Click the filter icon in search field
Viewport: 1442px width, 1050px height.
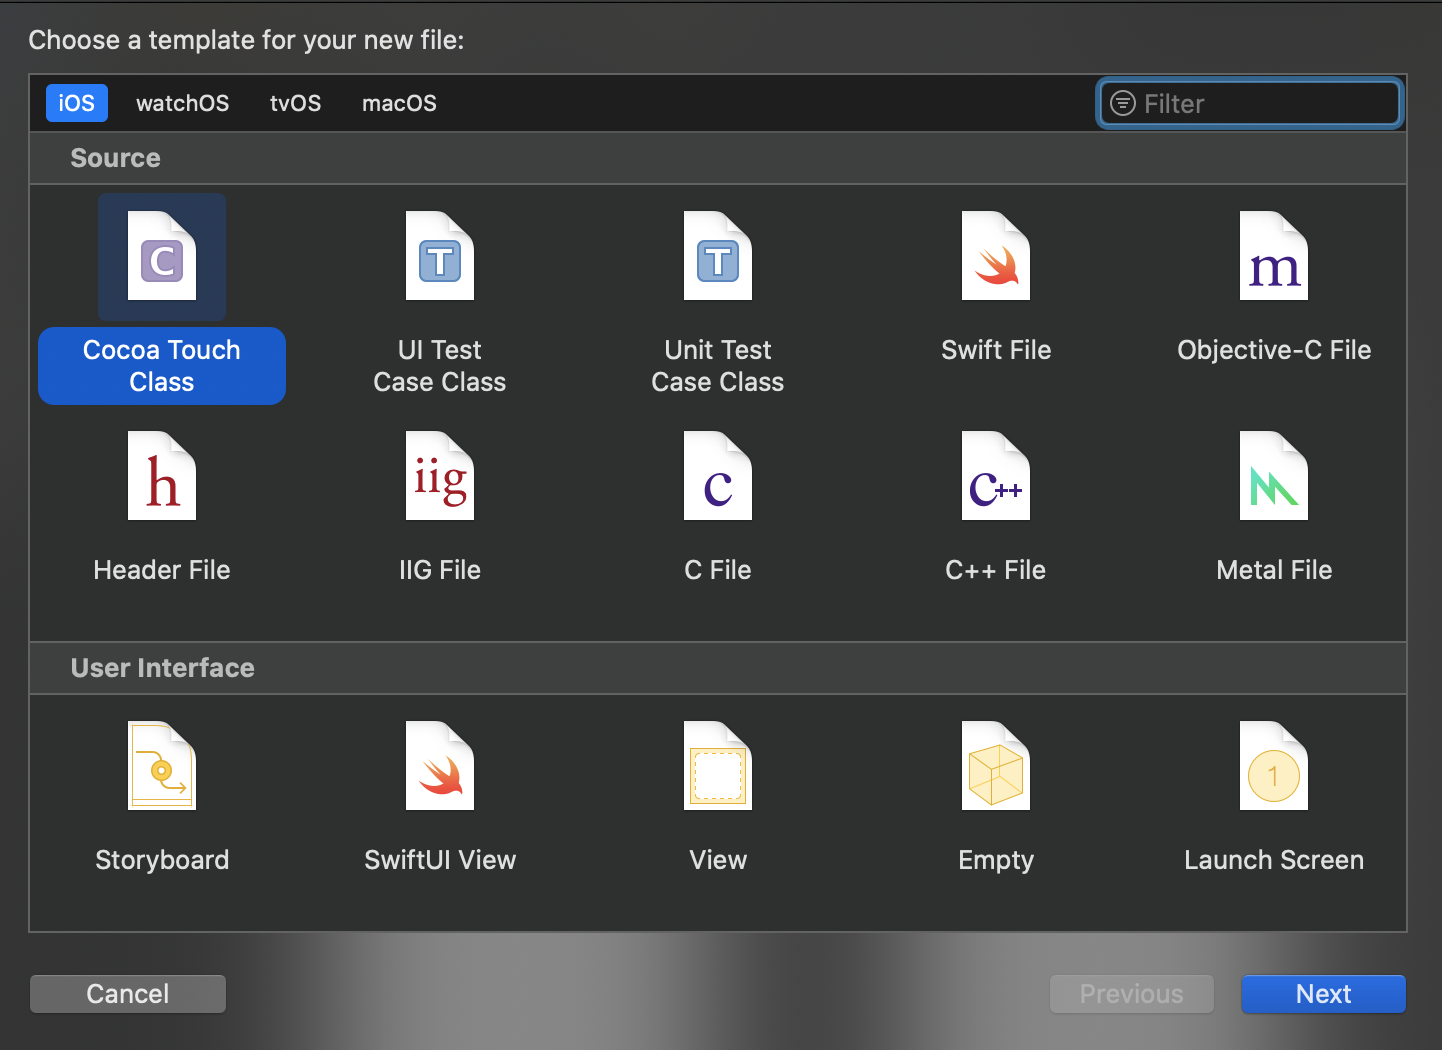pos(1123,103)
